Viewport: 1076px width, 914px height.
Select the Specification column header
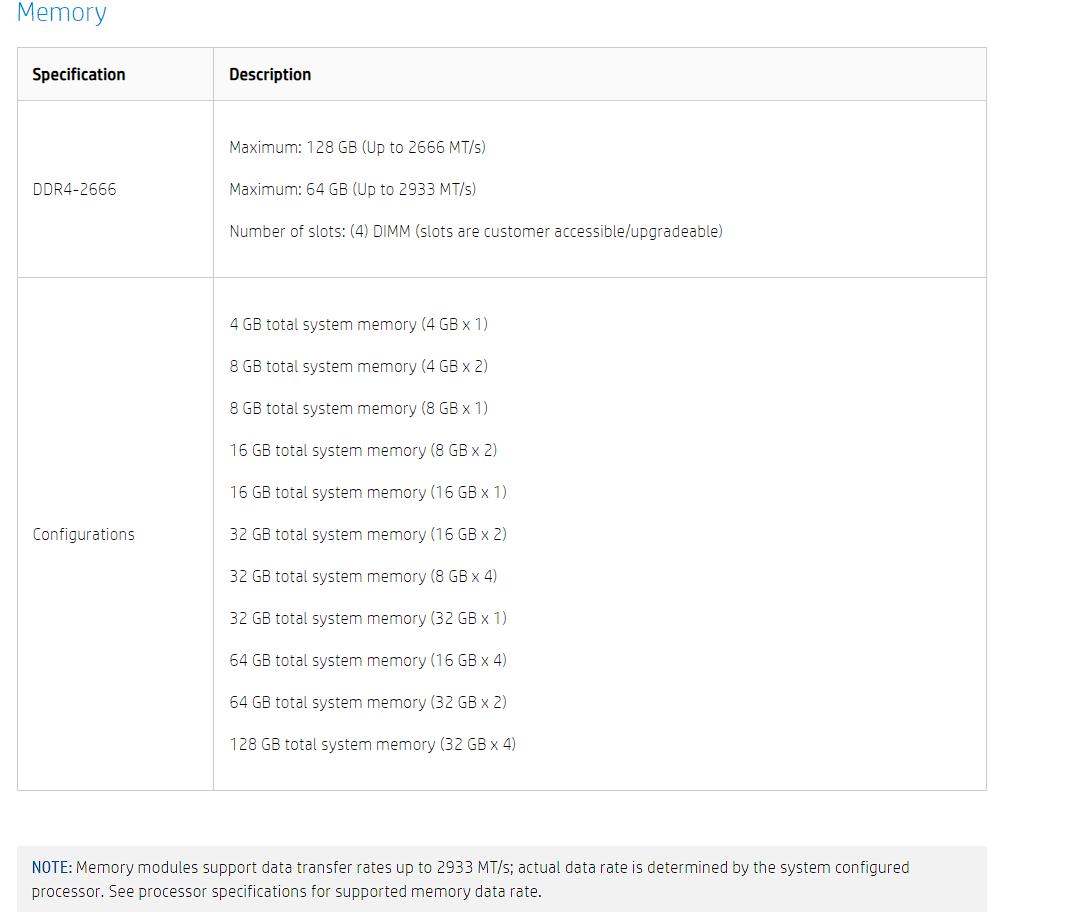click(x=79, y=75)
